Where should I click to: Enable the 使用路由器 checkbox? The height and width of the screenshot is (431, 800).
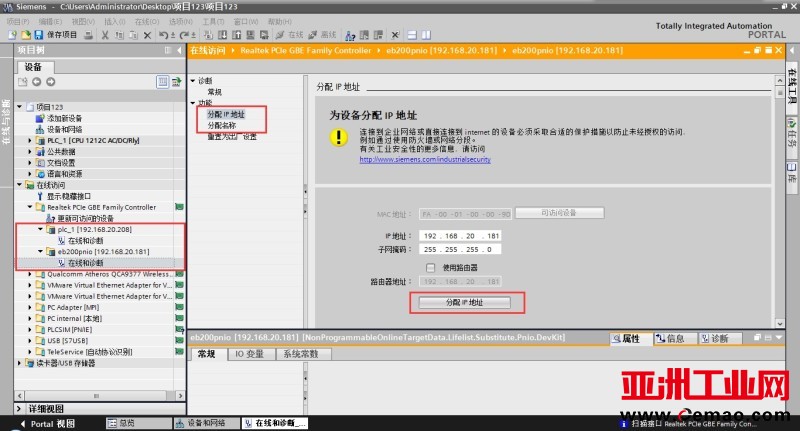coord(430,268)
